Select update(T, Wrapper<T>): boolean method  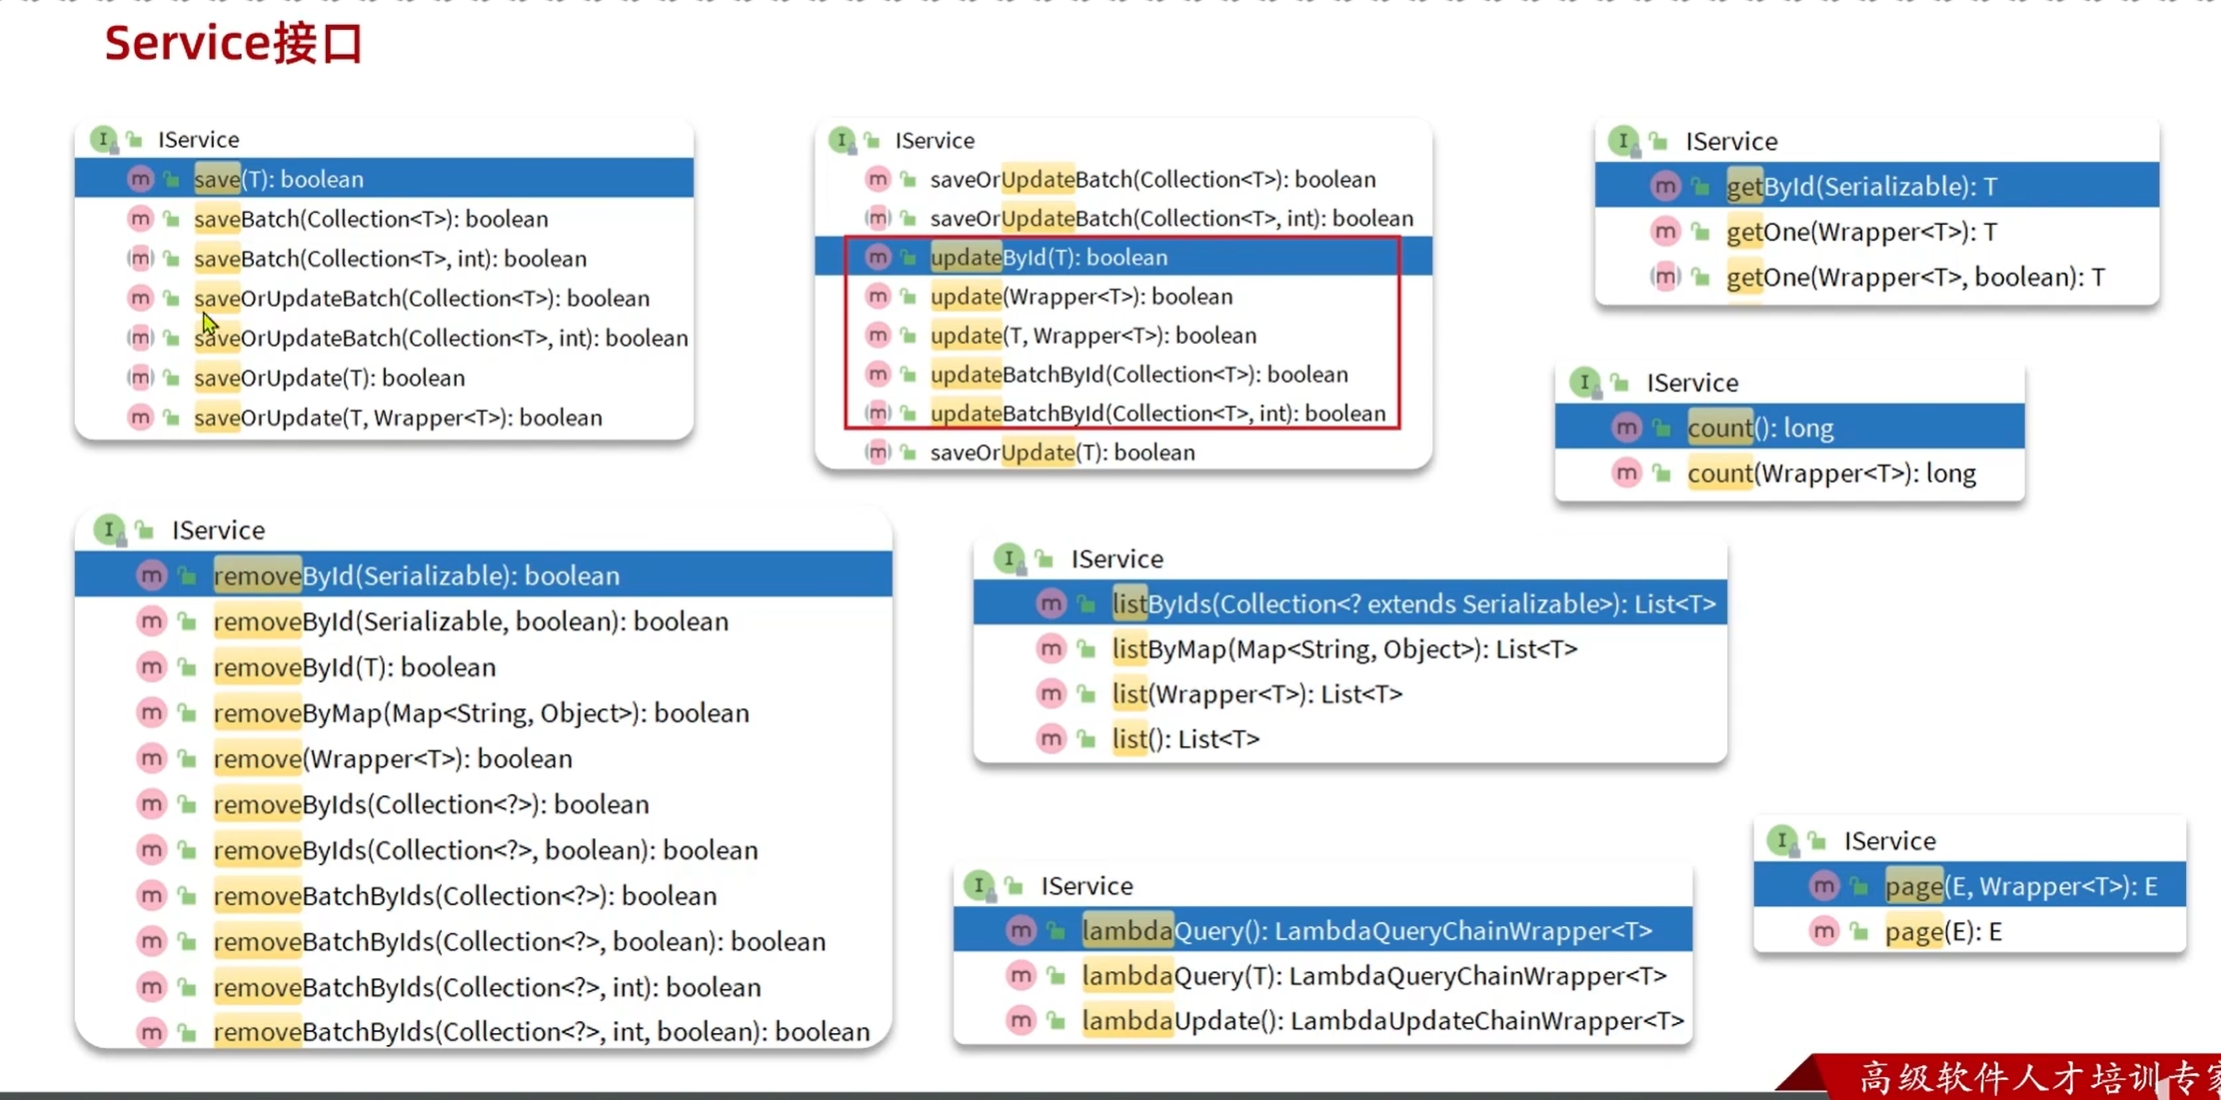point(1092,335)
